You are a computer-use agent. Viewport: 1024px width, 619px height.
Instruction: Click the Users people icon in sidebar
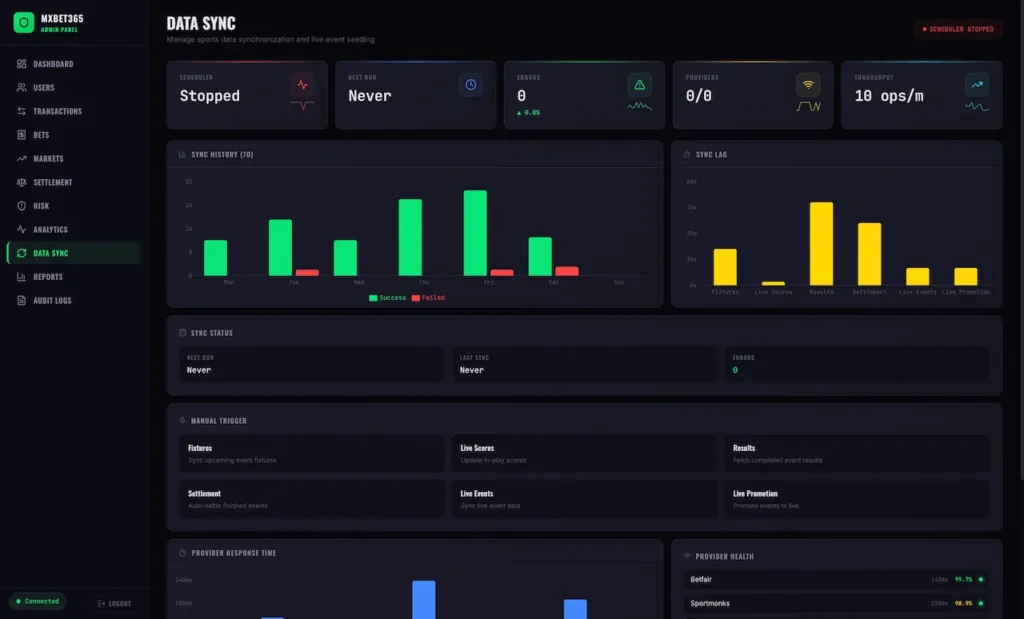[x=22, y=87]
